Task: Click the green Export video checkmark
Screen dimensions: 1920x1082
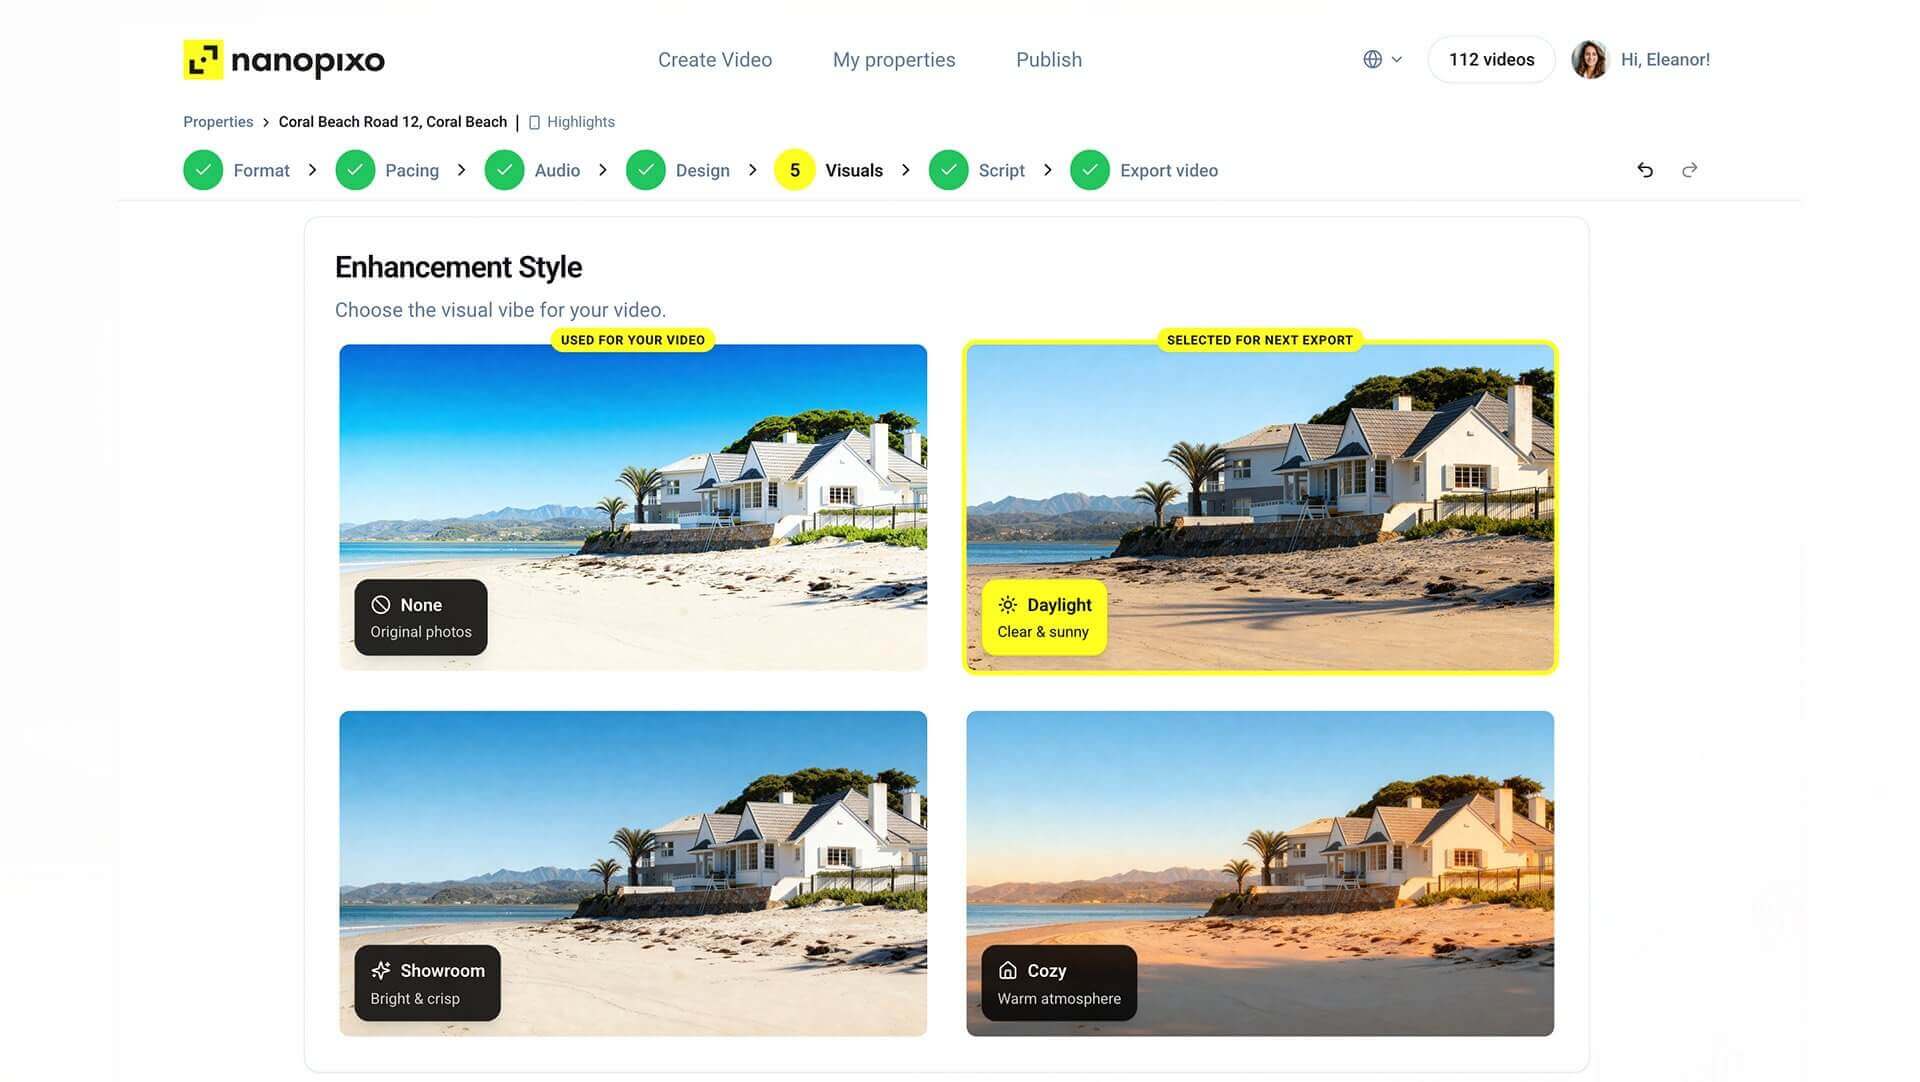Action: [x=1090, y=170]
